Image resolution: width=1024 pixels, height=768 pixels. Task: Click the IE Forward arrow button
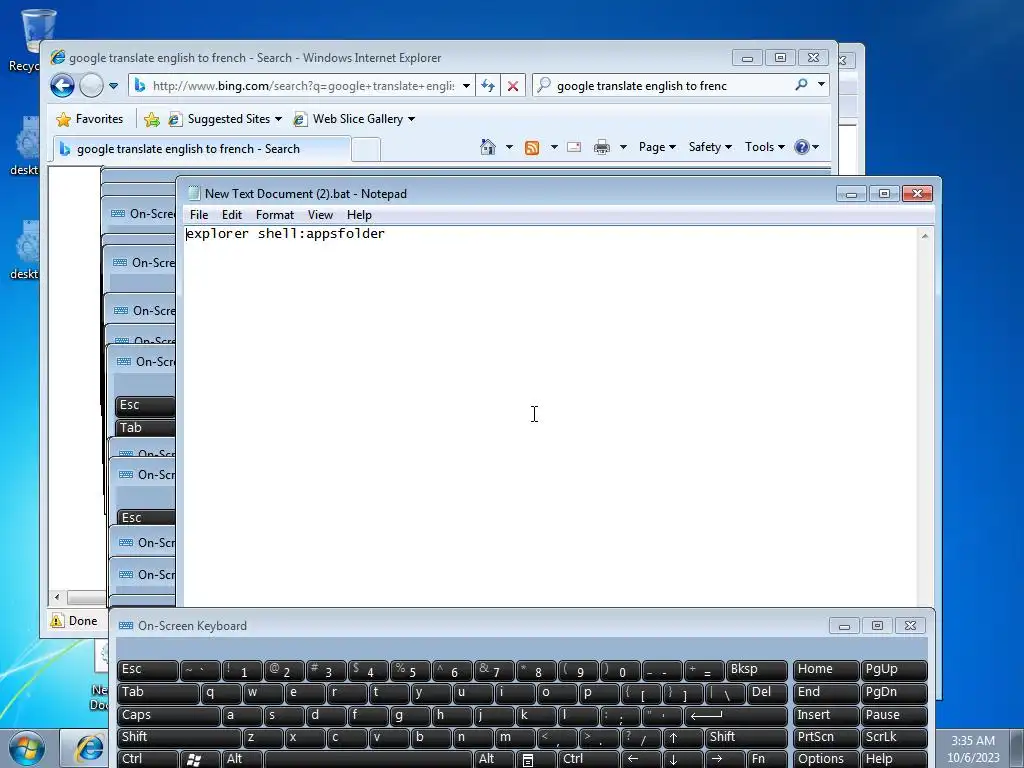(91, 86)
